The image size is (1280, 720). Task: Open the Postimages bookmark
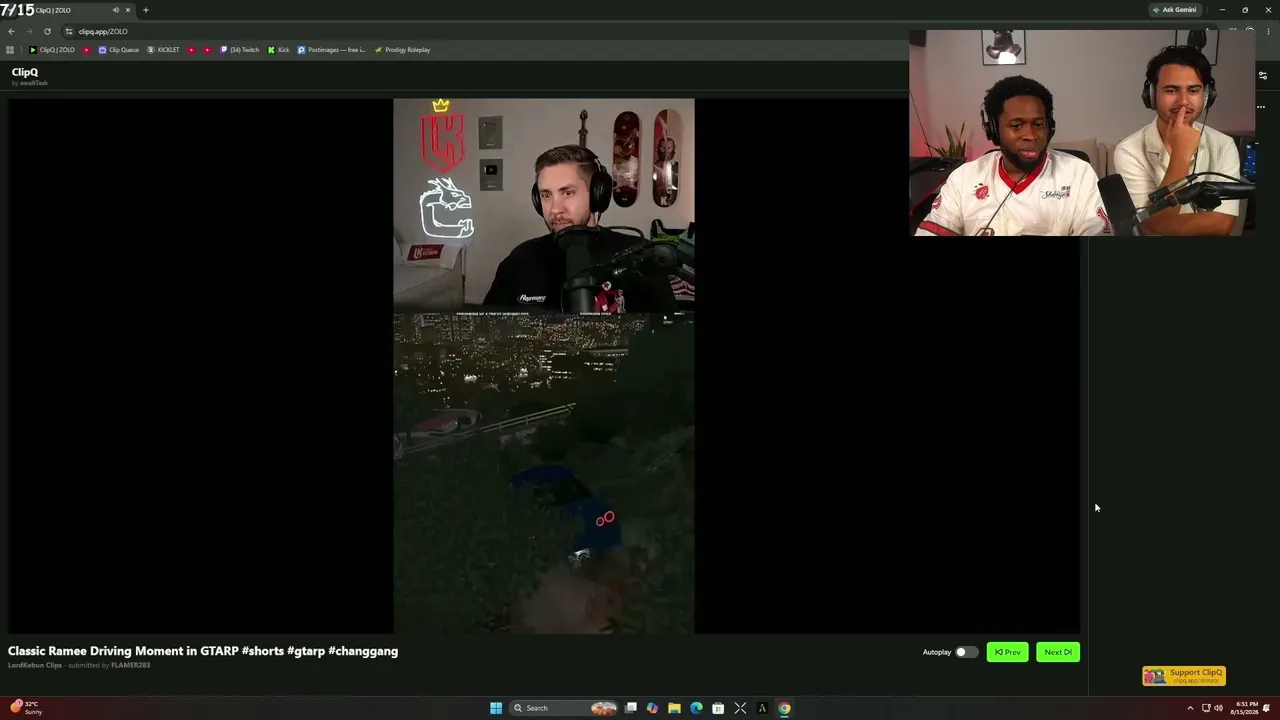pos(331,50)
